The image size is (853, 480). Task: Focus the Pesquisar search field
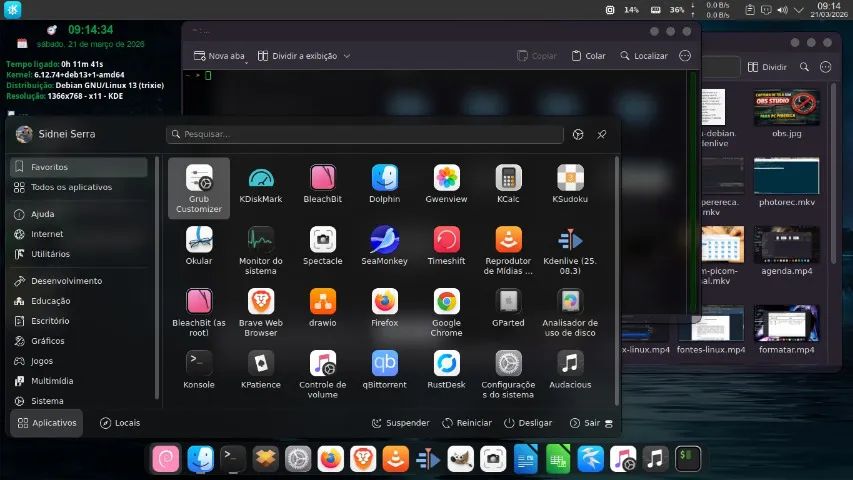[365, 134]
